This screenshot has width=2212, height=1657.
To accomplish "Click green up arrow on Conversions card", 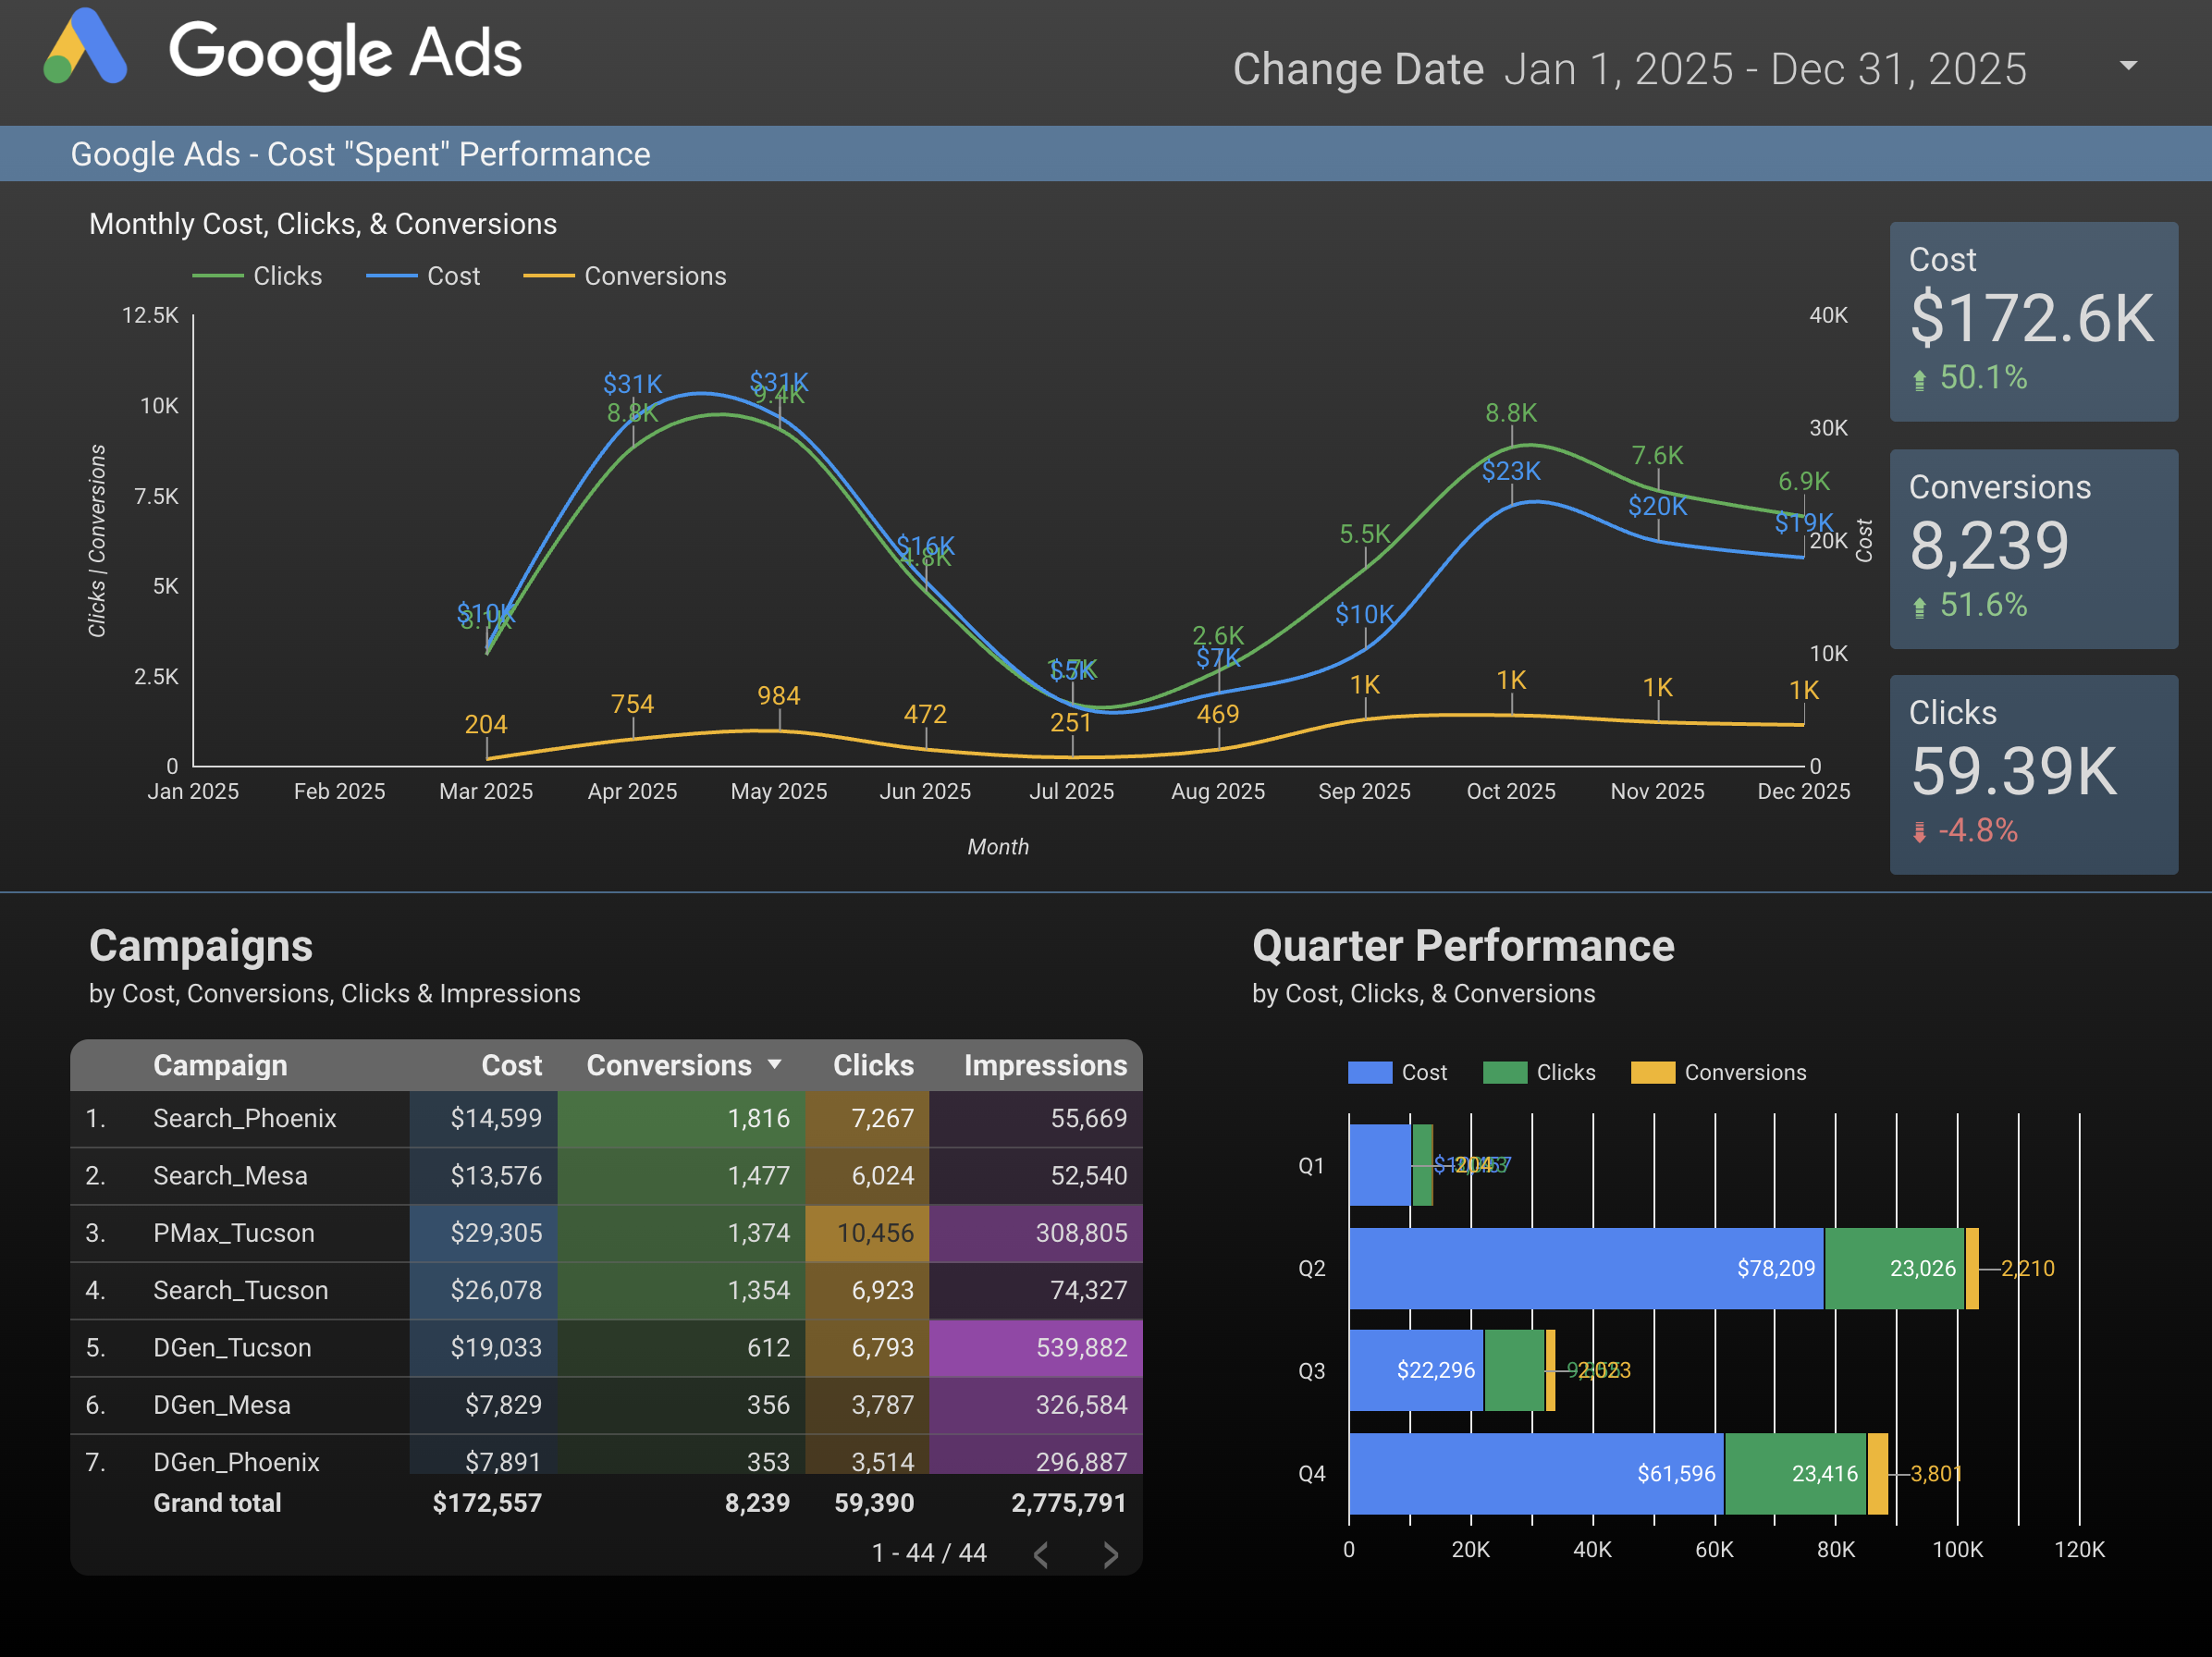I will click(1919, 607).
